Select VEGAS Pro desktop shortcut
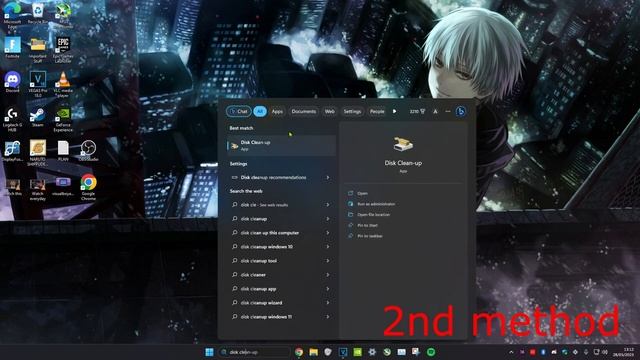The height and width of the screenshot is (360, 640). [x=38, y=84]
